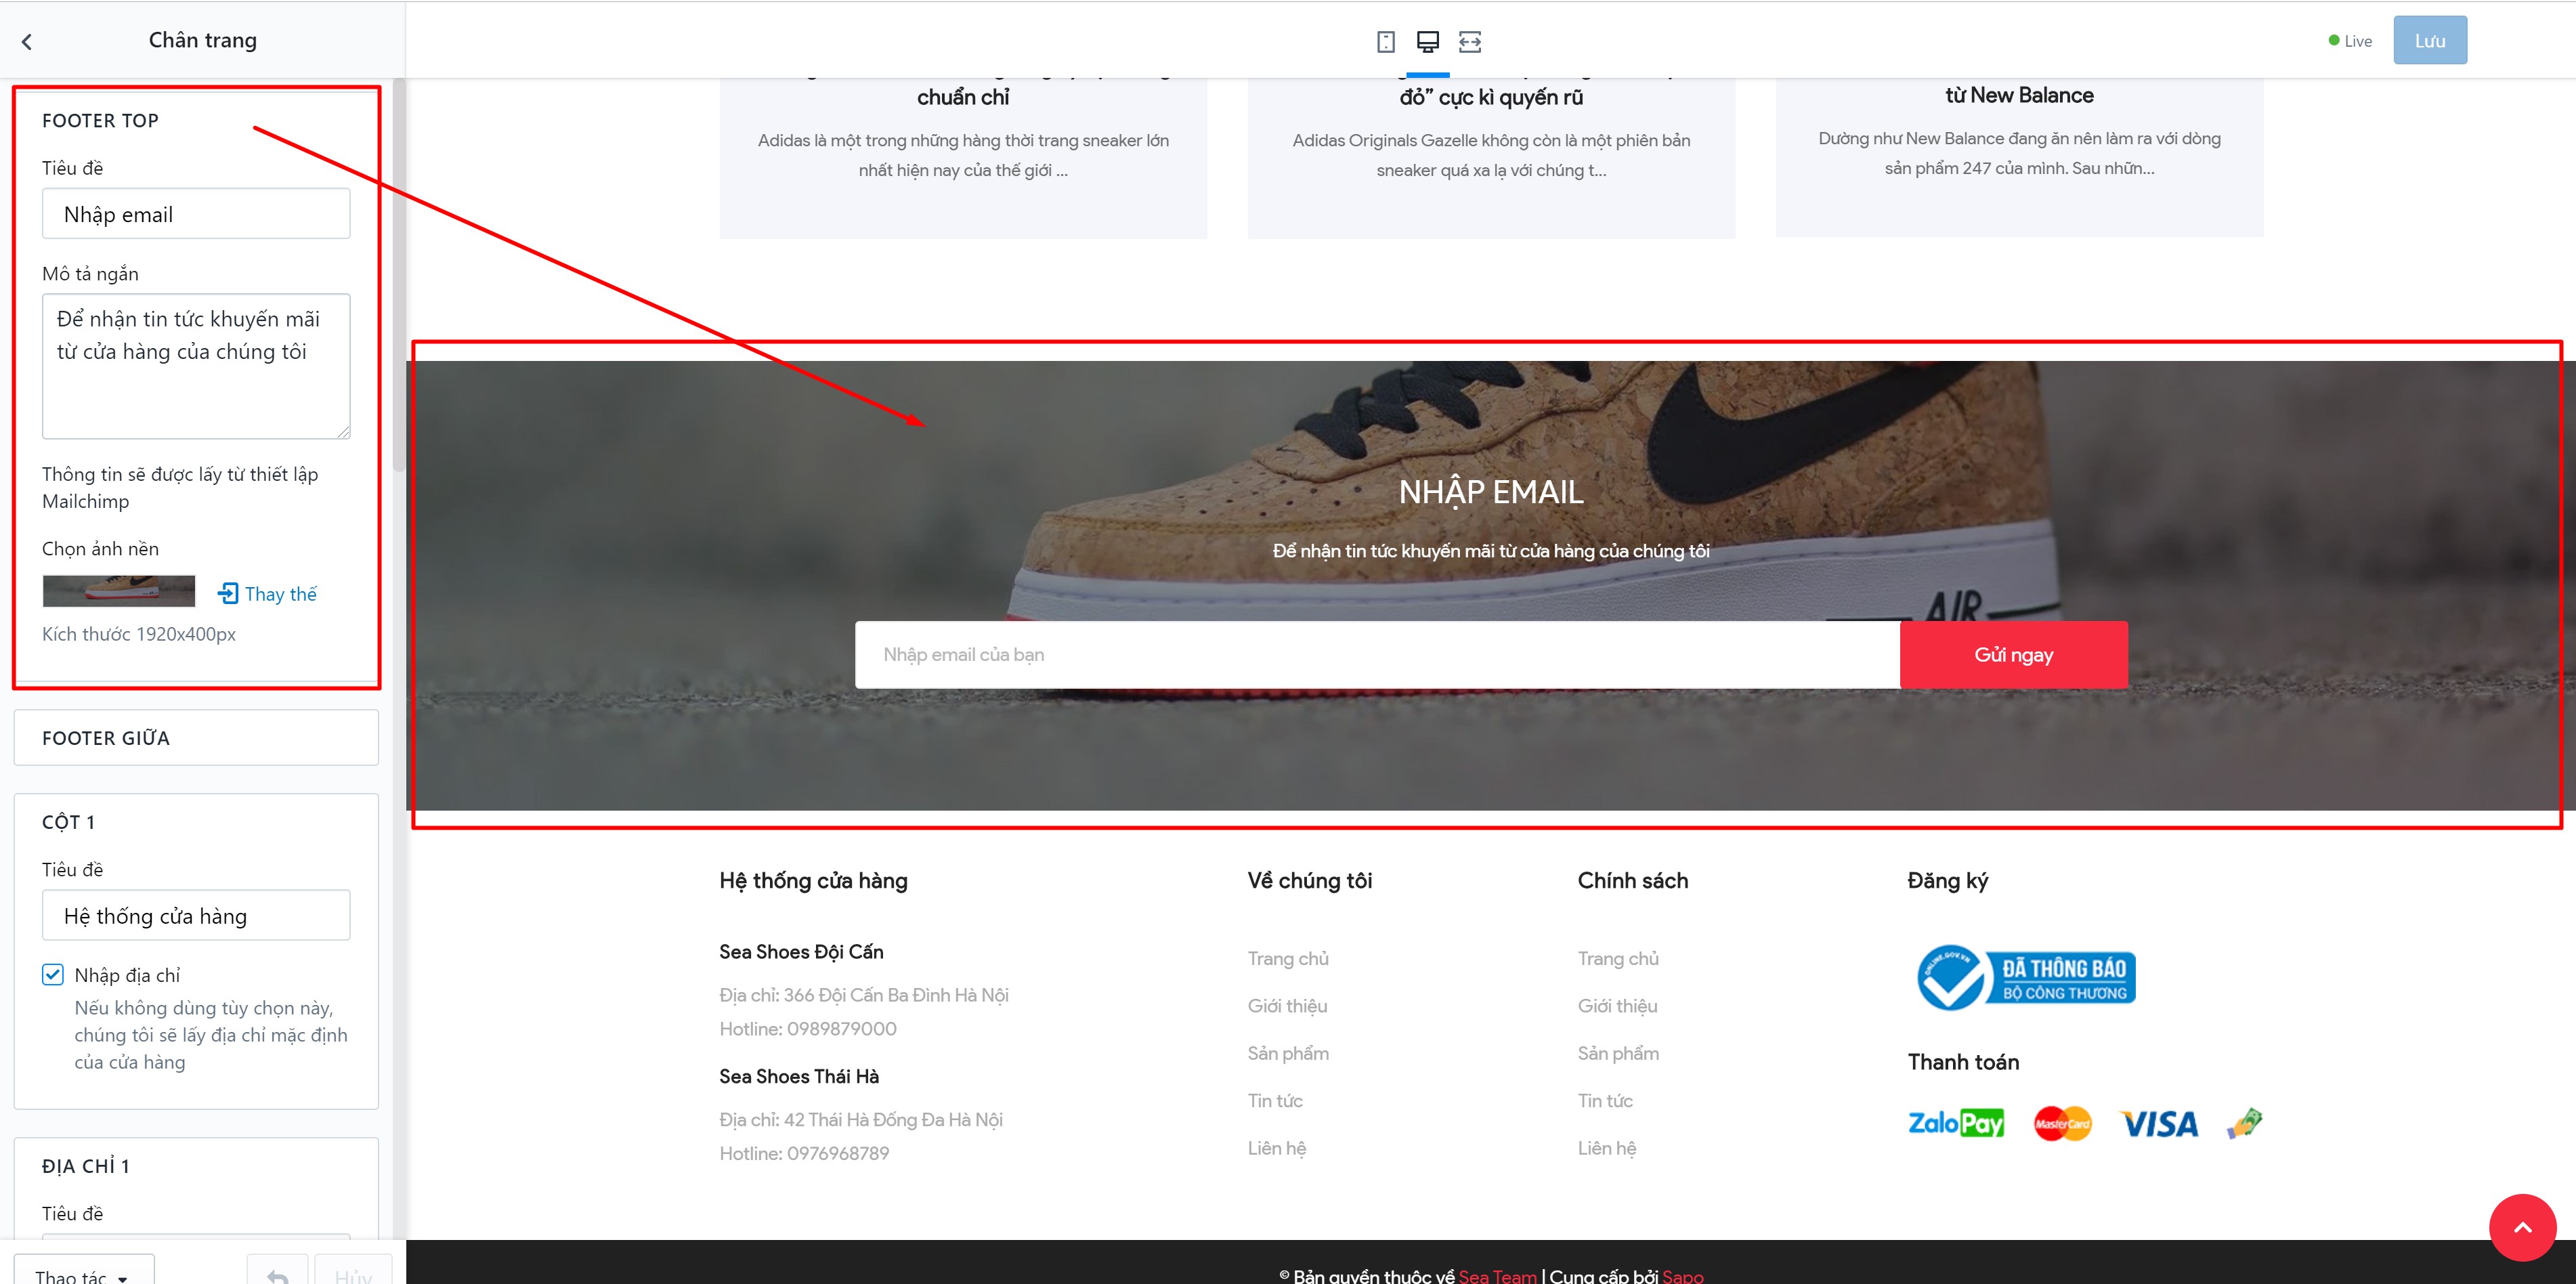Click the MasterCard payment logo
This screenshot has width=2576, height=1284.
(2062, 1123)
